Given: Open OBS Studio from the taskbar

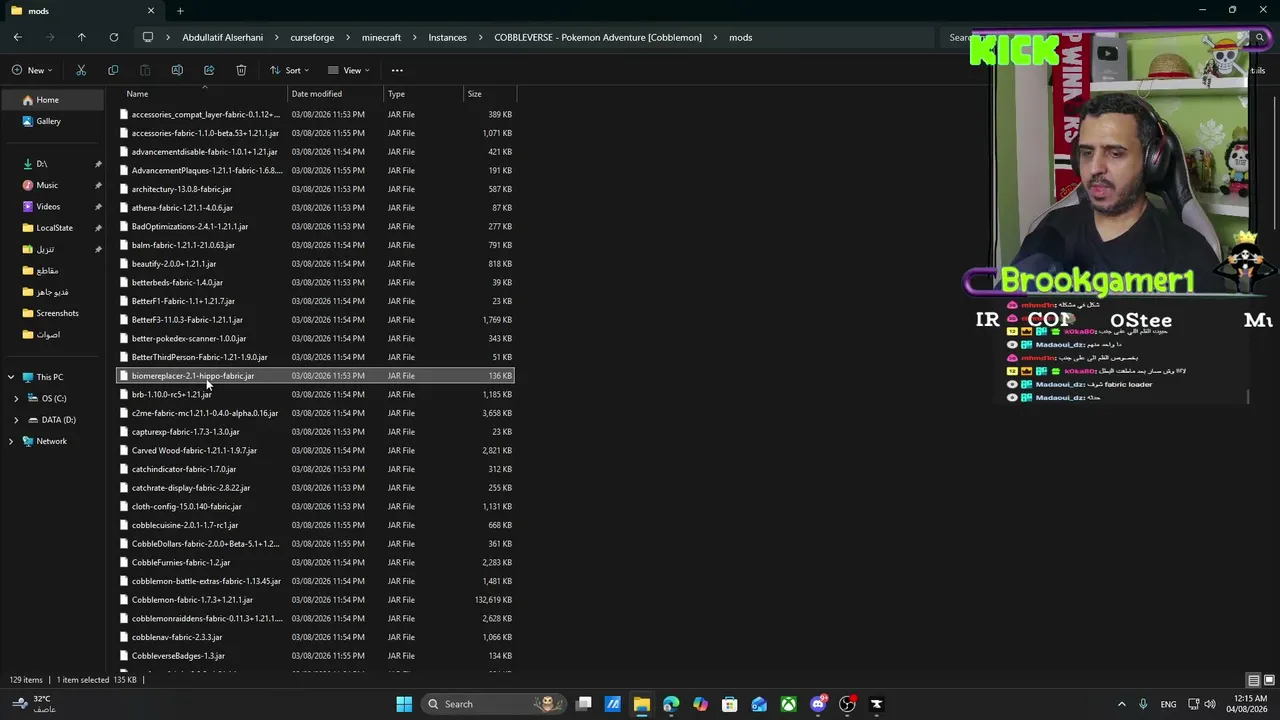Looking at the screenshot, I should point(848,704).
